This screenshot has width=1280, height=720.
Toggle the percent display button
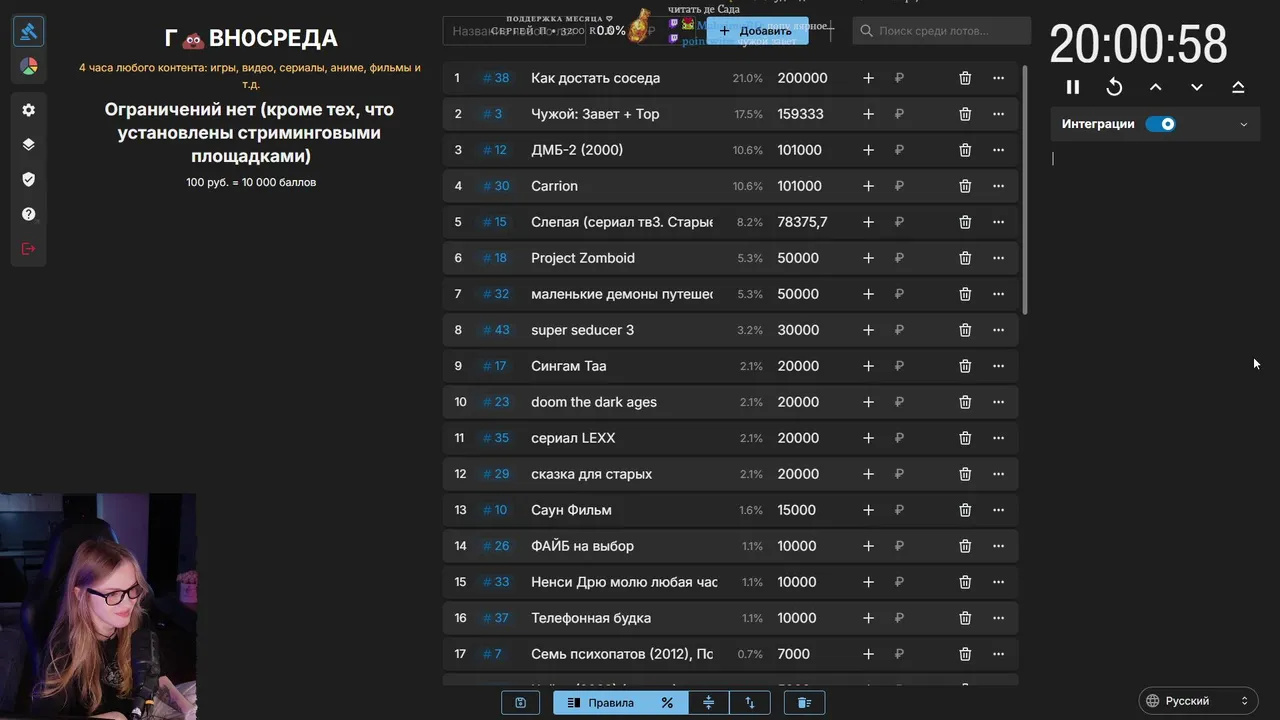tap(667, 703)
